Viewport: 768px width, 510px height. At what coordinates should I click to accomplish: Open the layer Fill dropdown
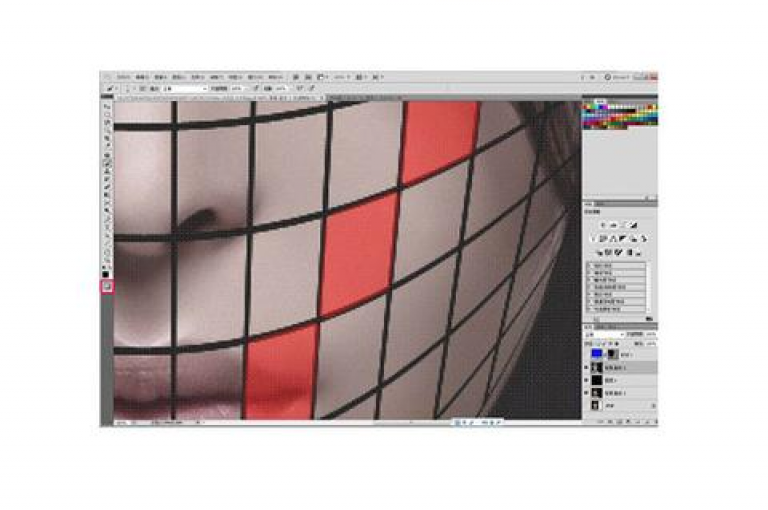(651, 343)
